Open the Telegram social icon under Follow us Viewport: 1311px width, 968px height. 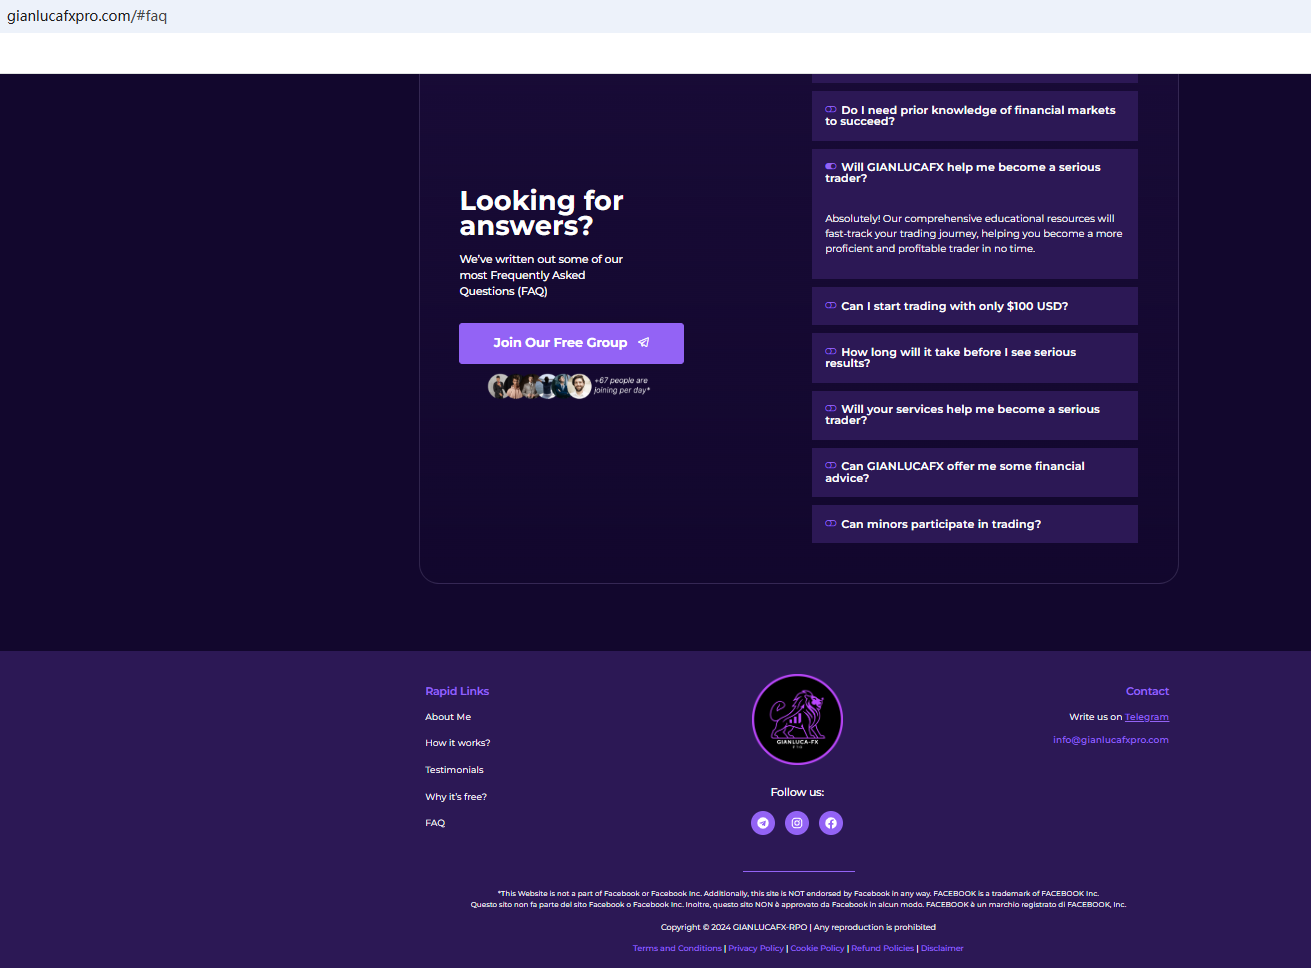(x=763, y=823)
